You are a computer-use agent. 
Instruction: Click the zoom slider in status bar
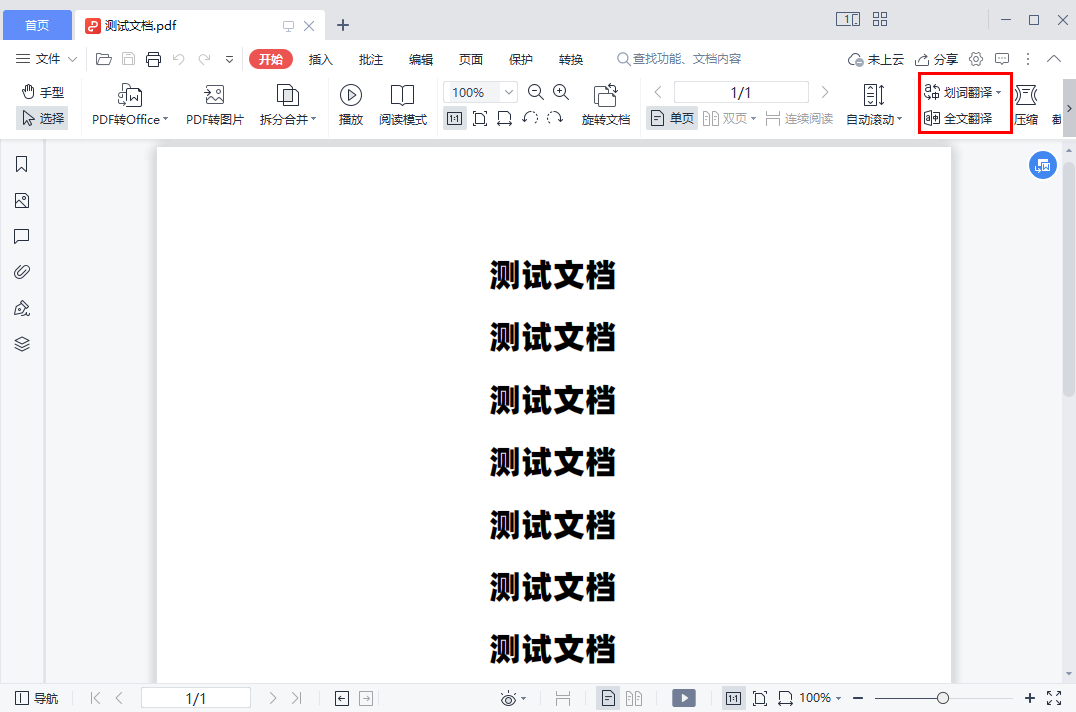[x=943, y=698]
